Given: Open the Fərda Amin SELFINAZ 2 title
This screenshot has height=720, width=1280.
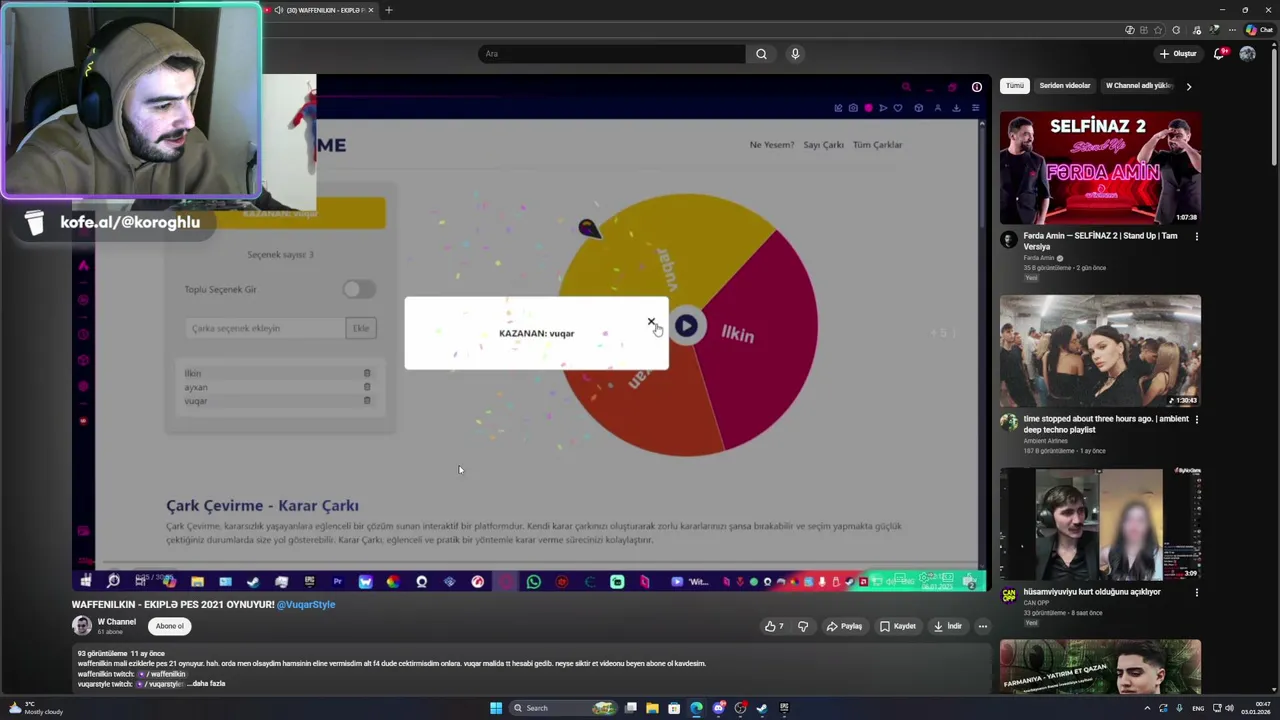Looking at the screenshot, I should pyautogui.click(x=1100, y=241).
